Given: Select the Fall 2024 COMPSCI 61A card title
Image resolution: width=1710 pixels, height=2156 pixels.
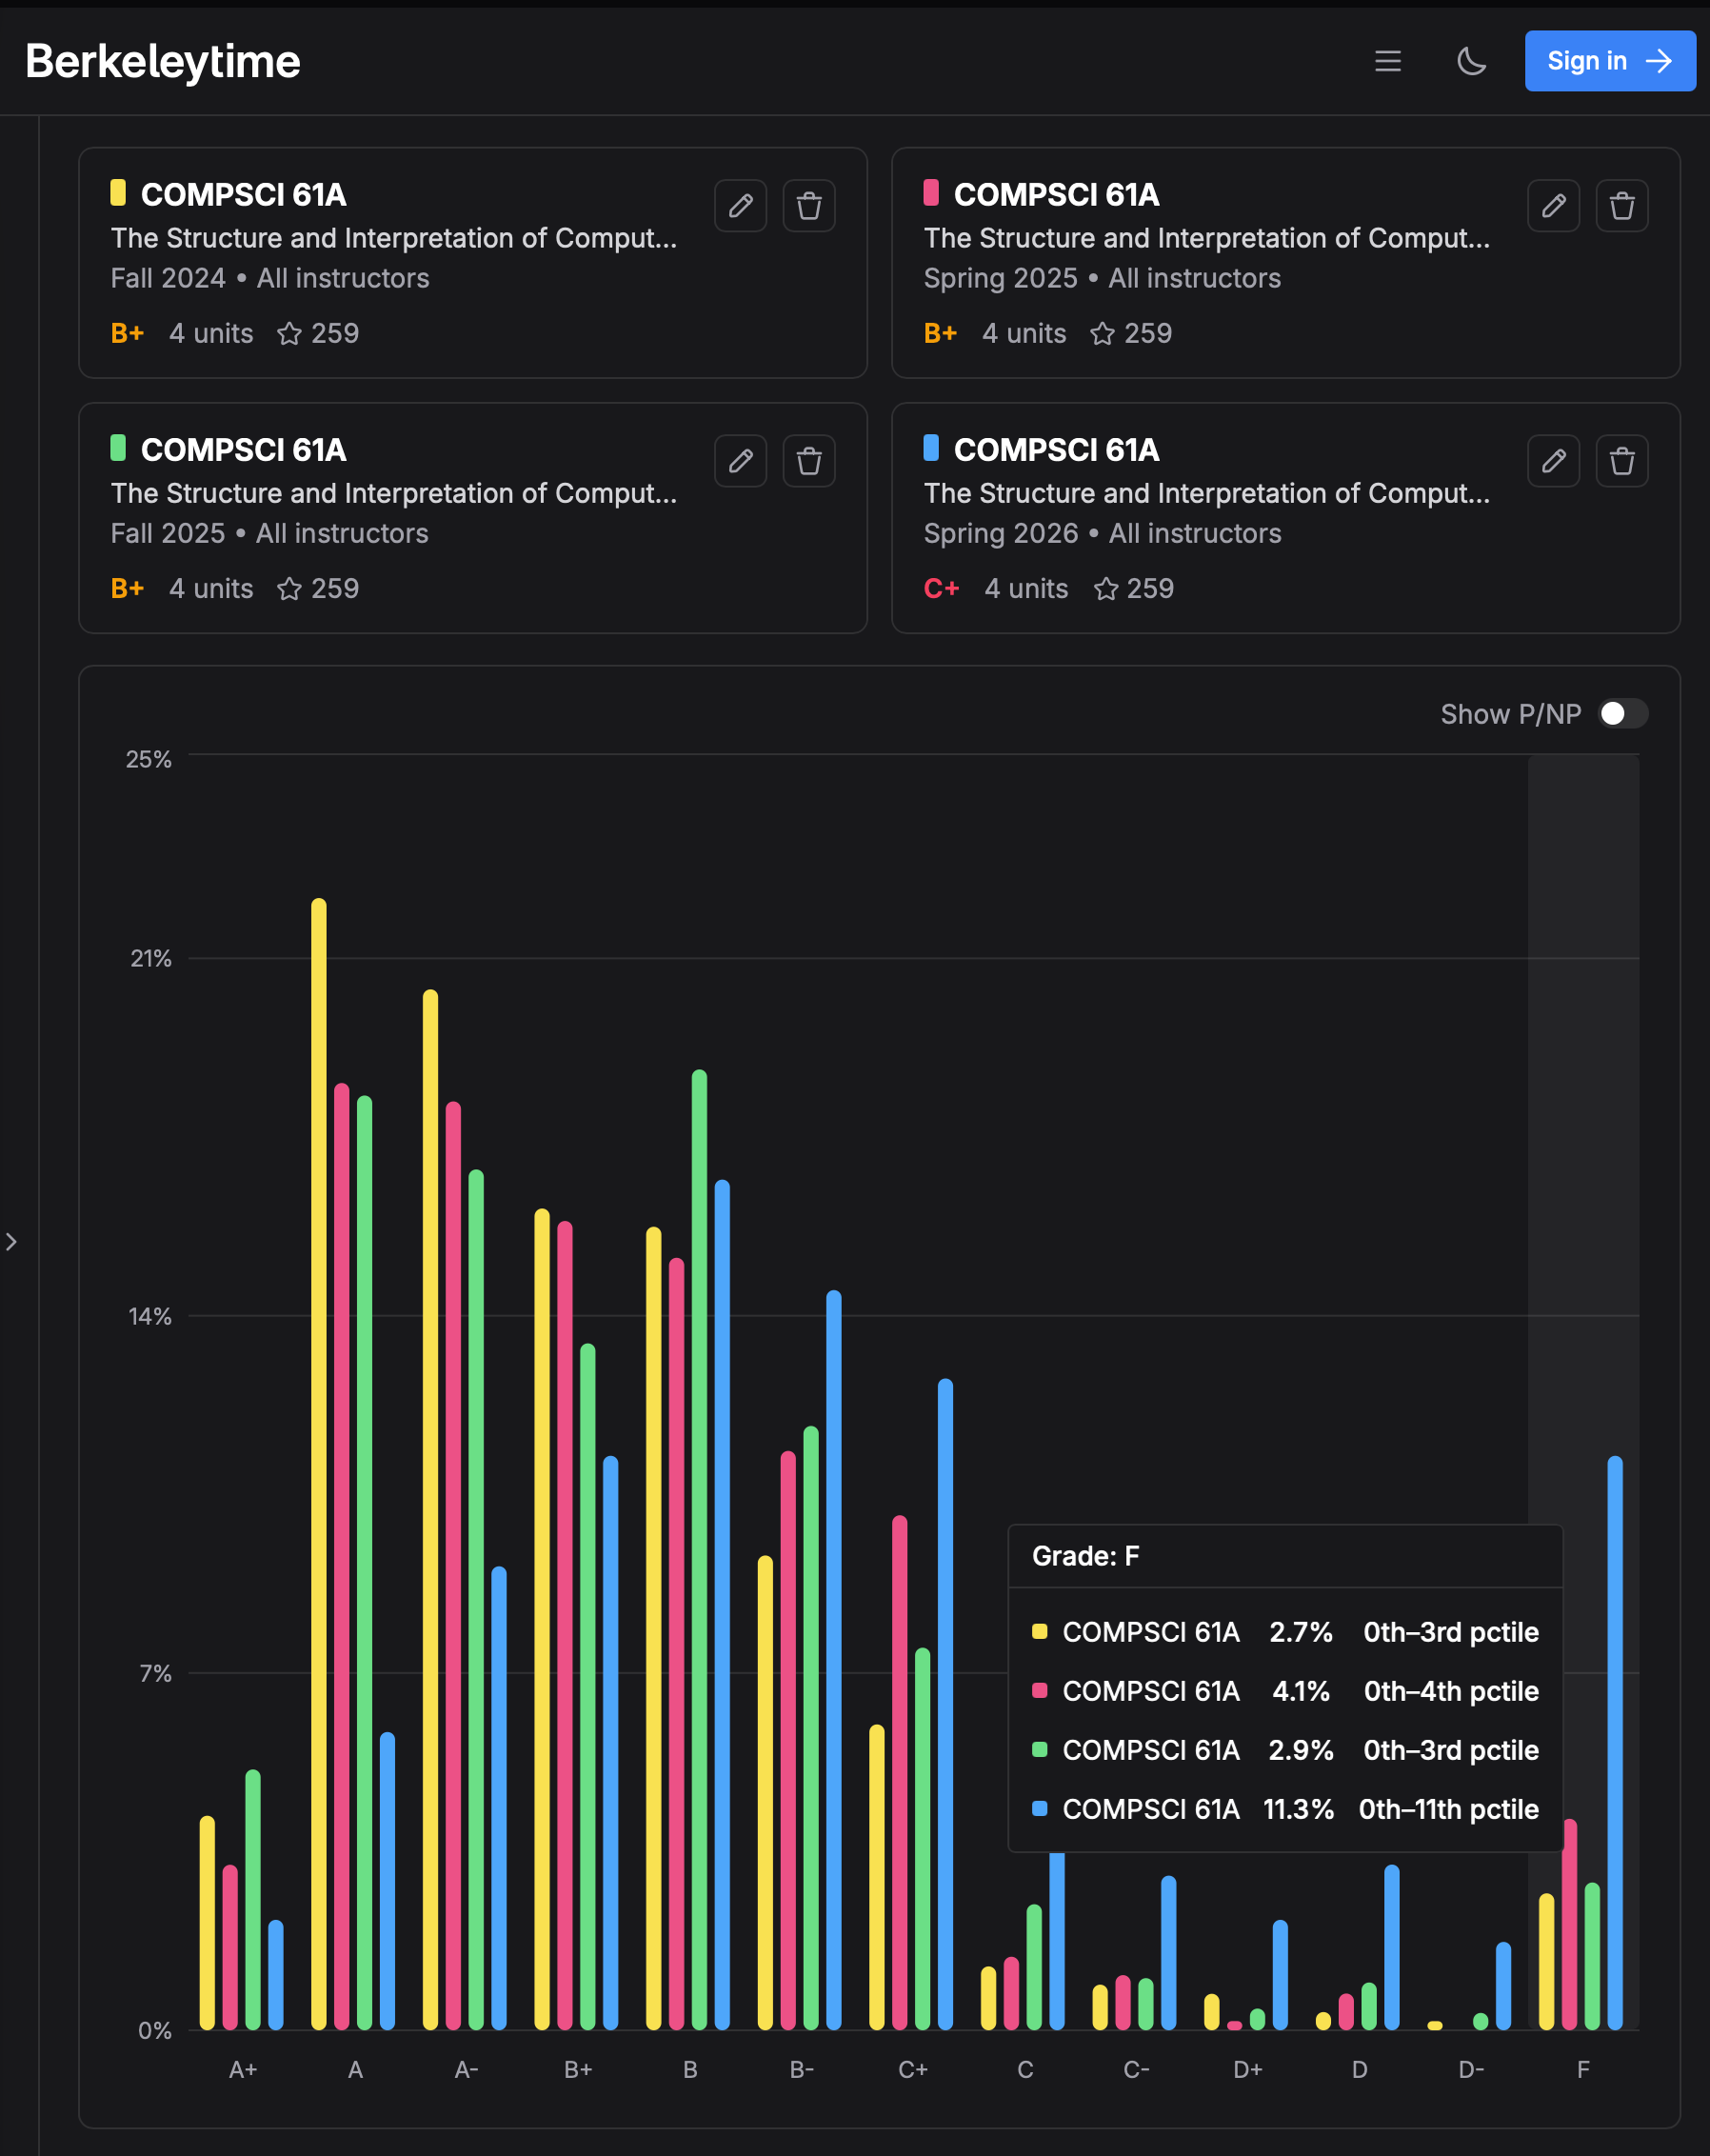Looking at the screenshot, I should tap(243, 194).
